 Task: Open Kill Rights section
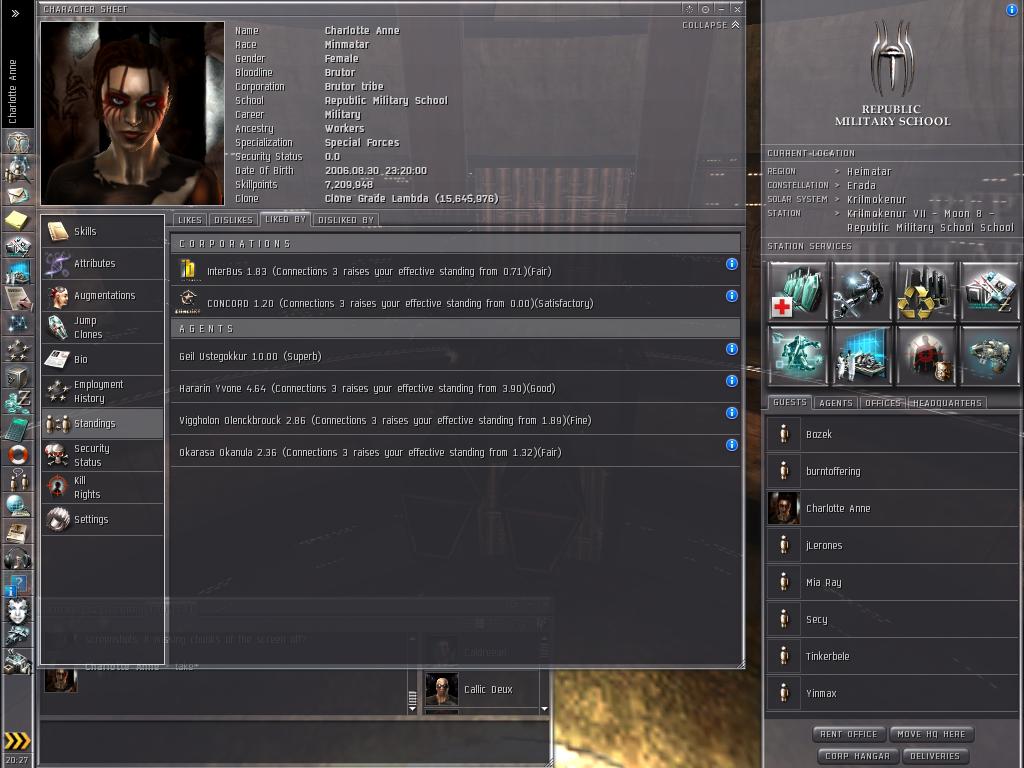[103, 487]
